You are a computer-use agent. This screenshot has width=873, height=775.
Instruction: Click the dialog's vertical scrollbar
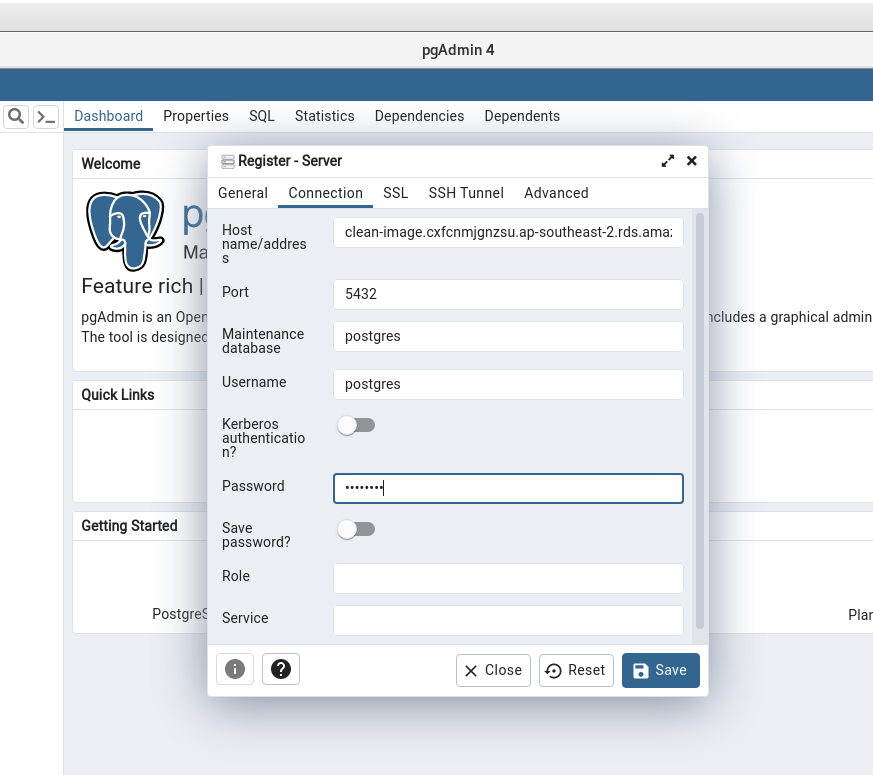pos(699,420)
